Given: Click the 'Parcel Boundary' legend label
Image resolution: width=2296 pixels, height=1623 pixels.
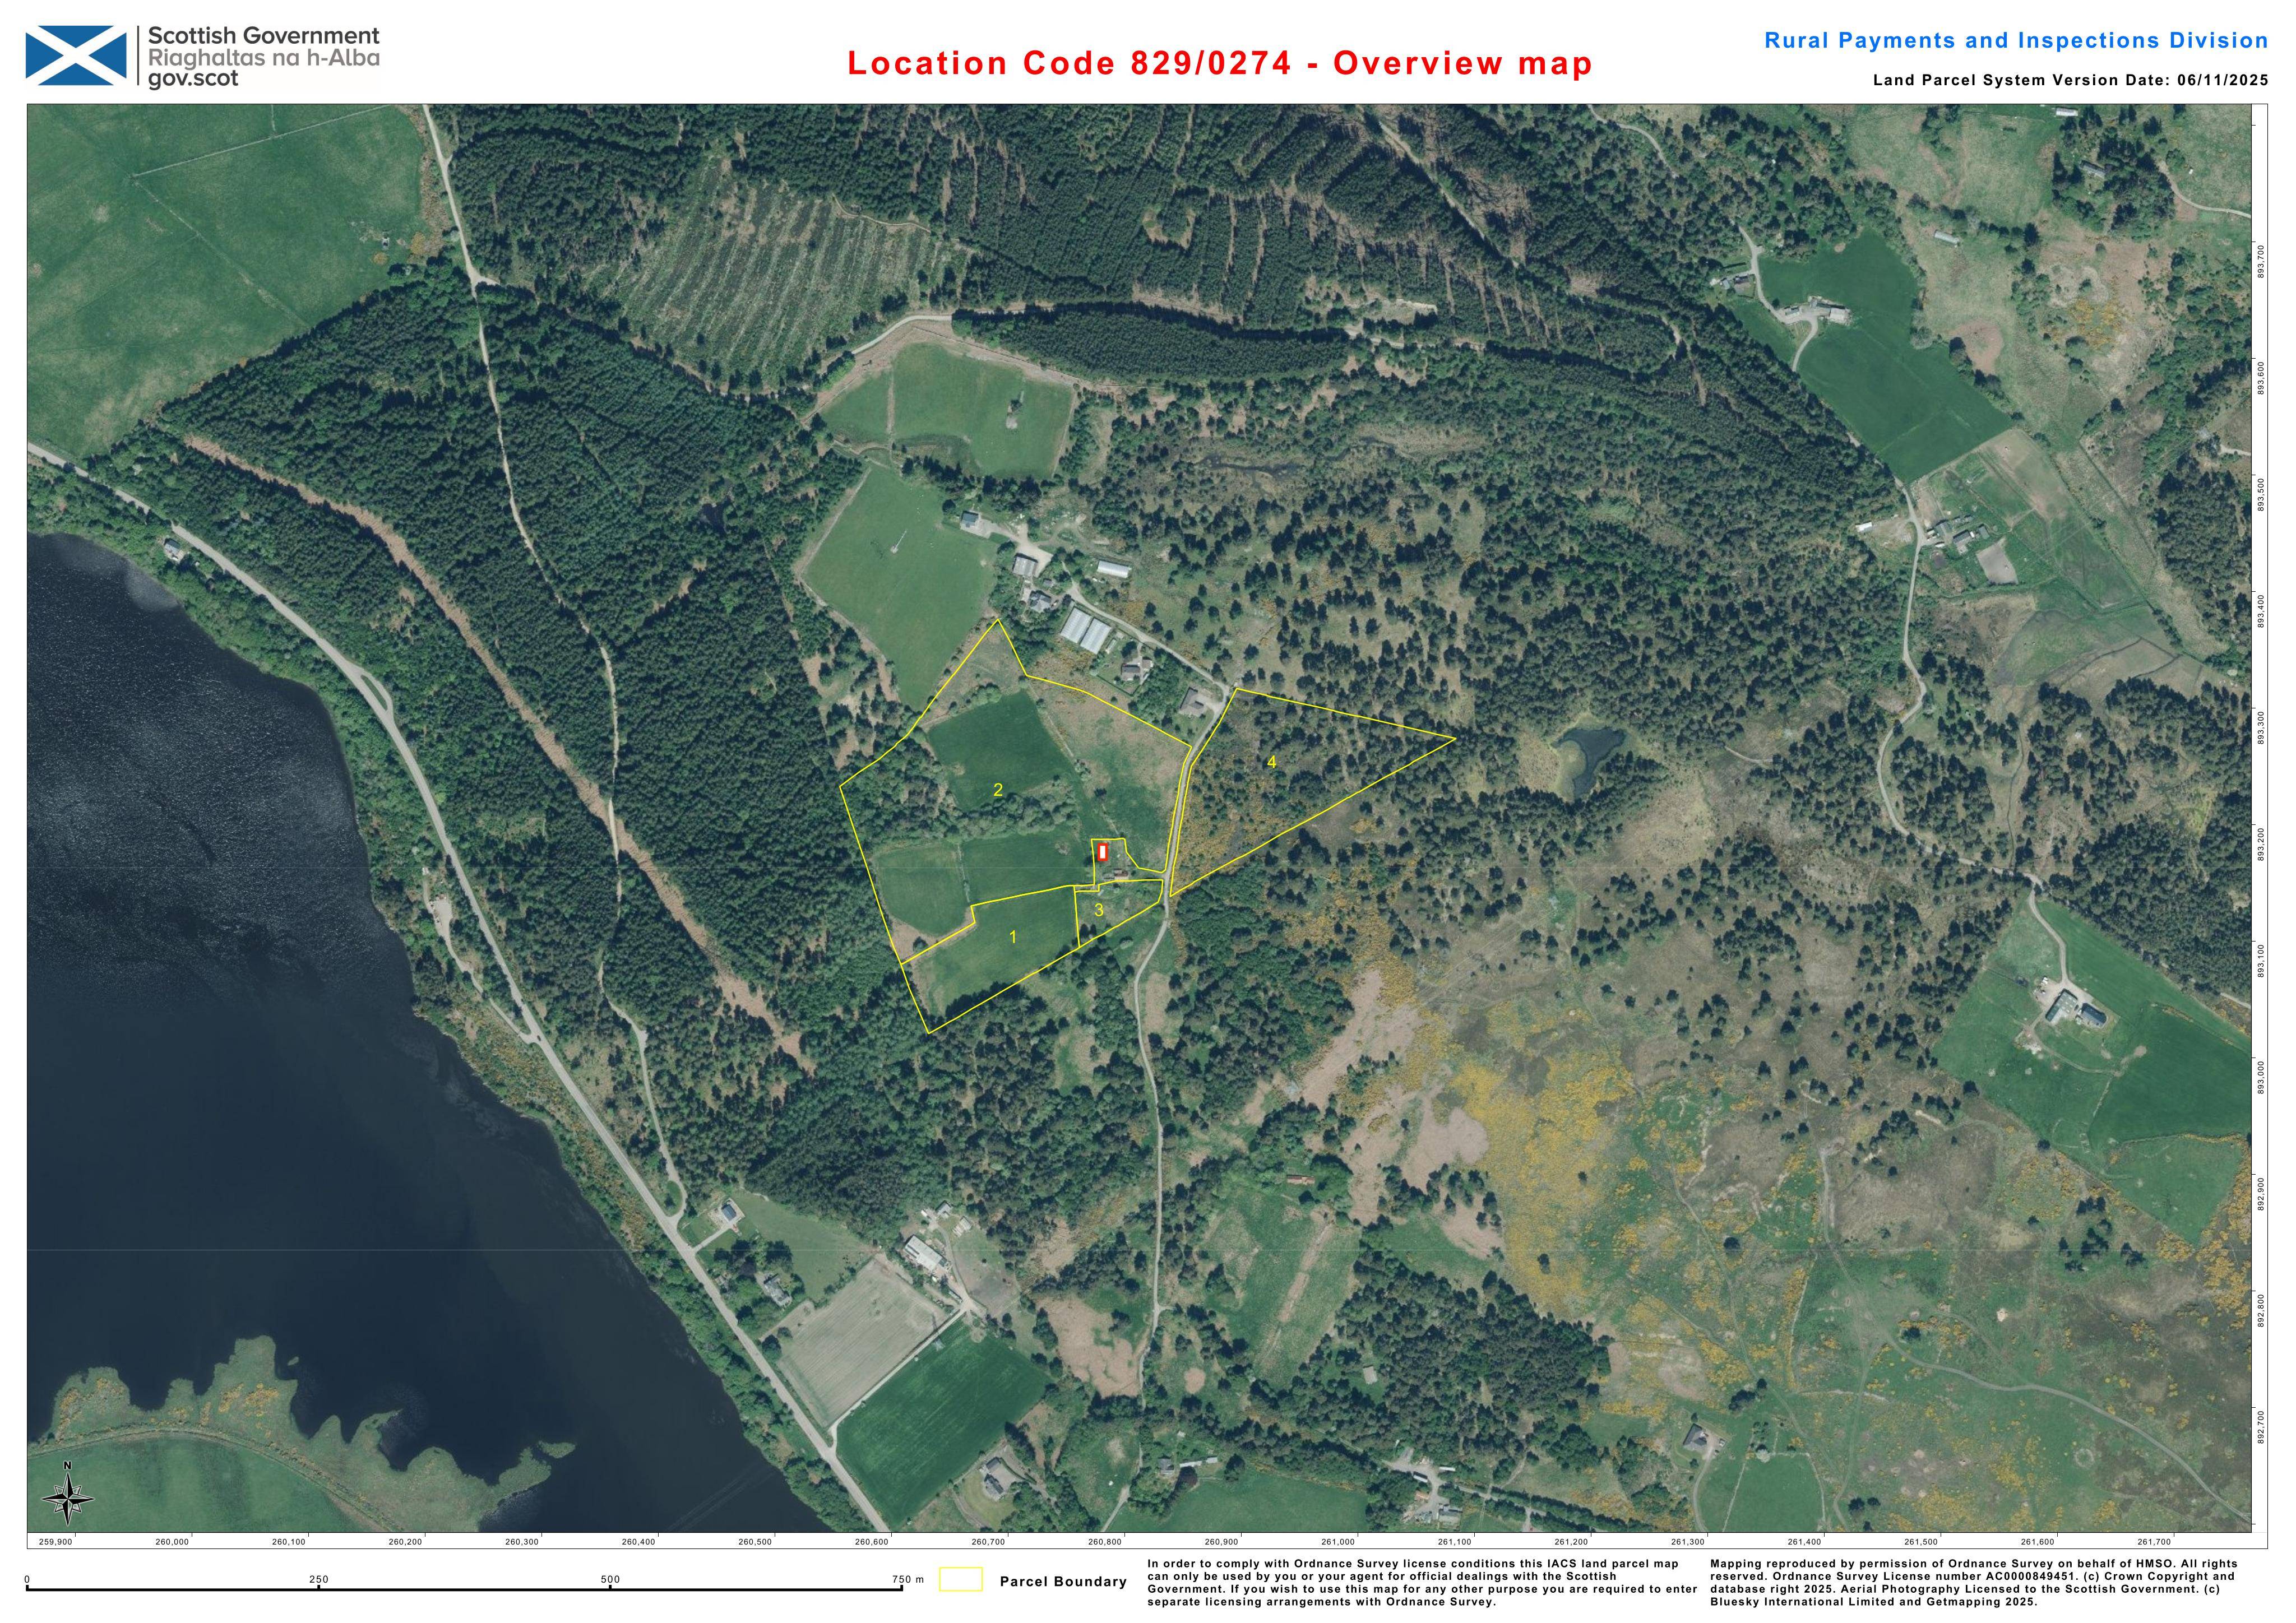Looking at the screenshot, I should click(x=1063, y=1581).
